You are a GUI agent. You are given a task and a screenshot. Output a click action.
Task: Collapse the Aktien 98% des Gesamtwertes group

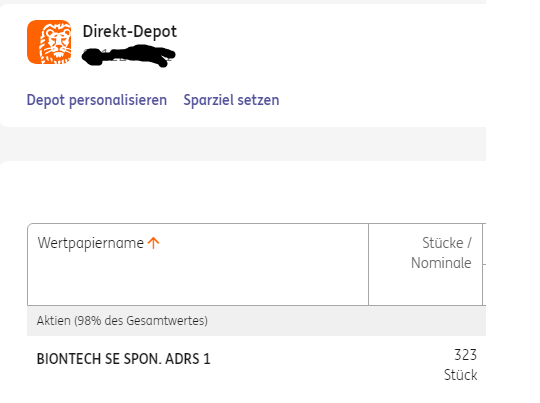click(257, 321)
